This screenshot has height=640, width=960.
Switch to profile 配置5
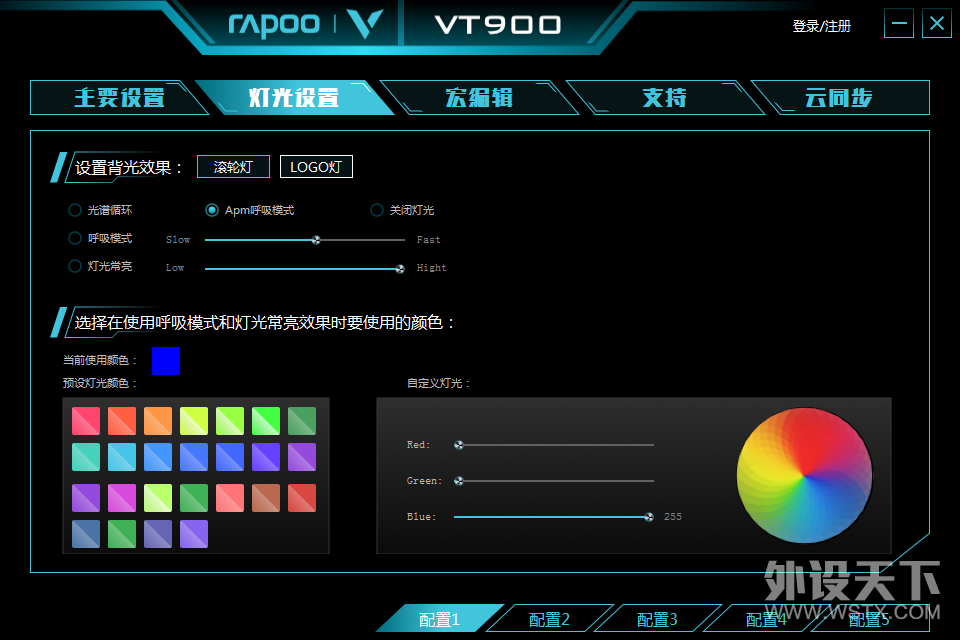869,619
